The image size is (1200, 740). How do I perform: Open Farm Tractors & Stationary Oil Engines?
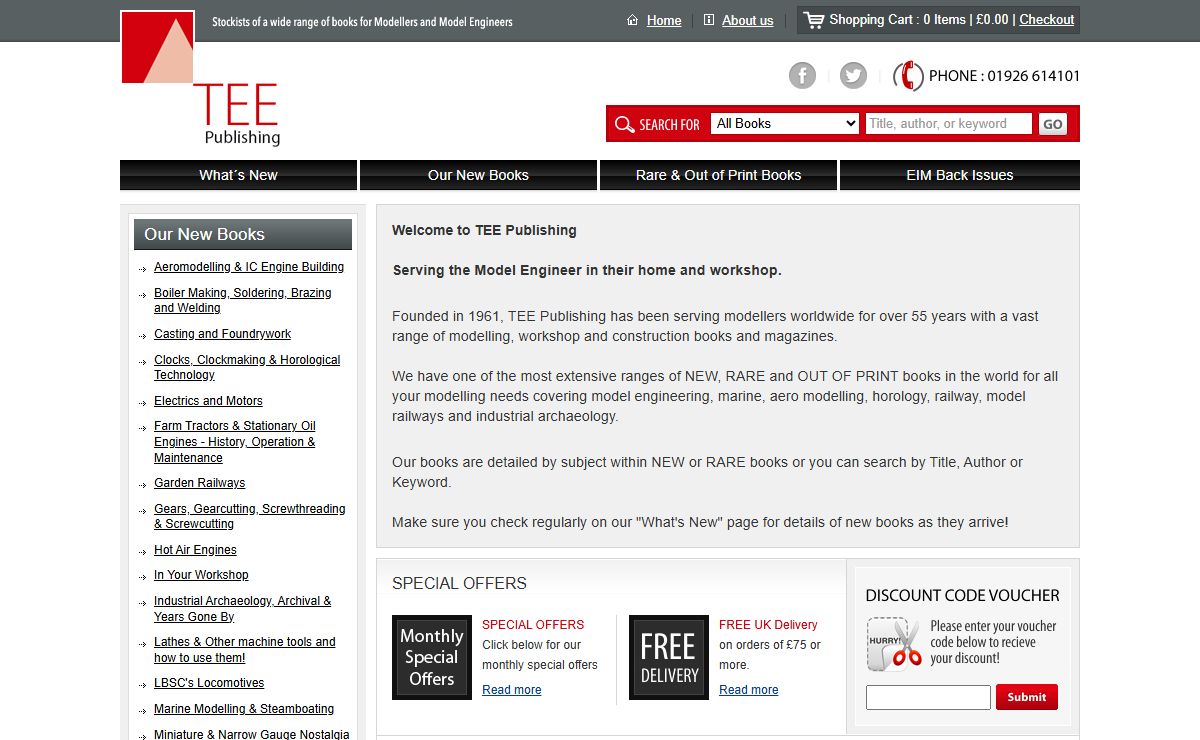pos(235,442)
